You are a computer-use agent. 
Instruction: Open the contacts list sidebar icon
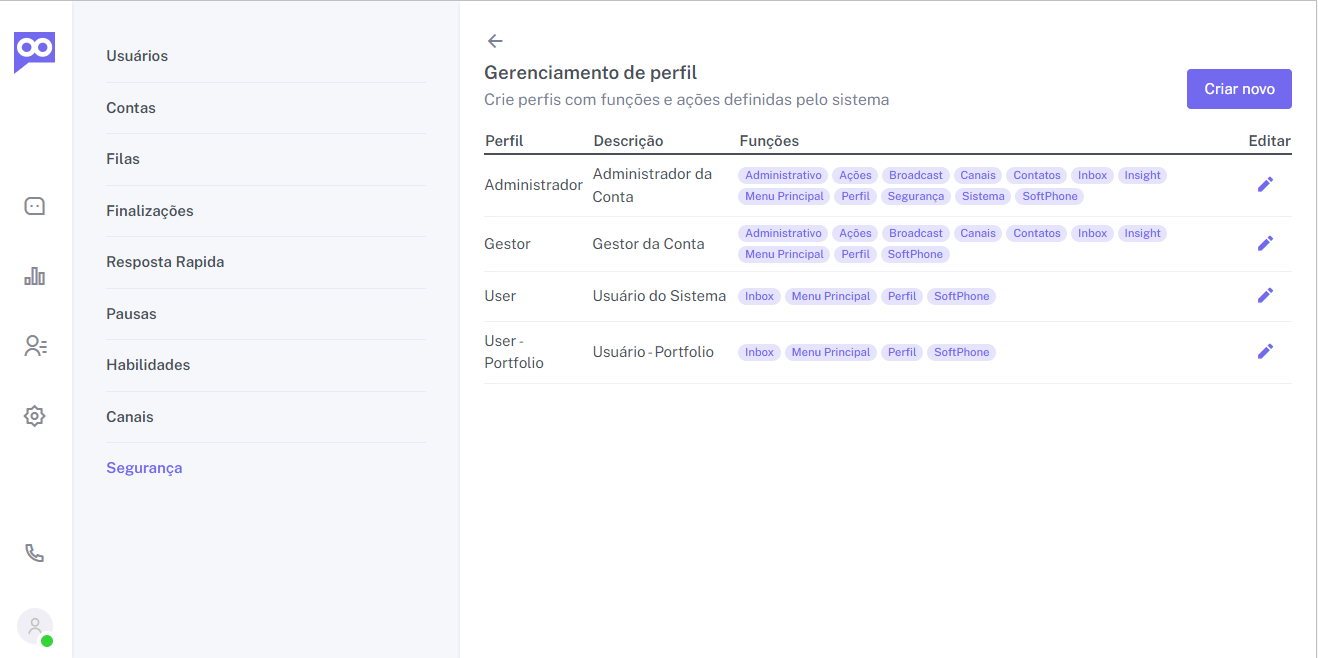click(x=36, y=346)
